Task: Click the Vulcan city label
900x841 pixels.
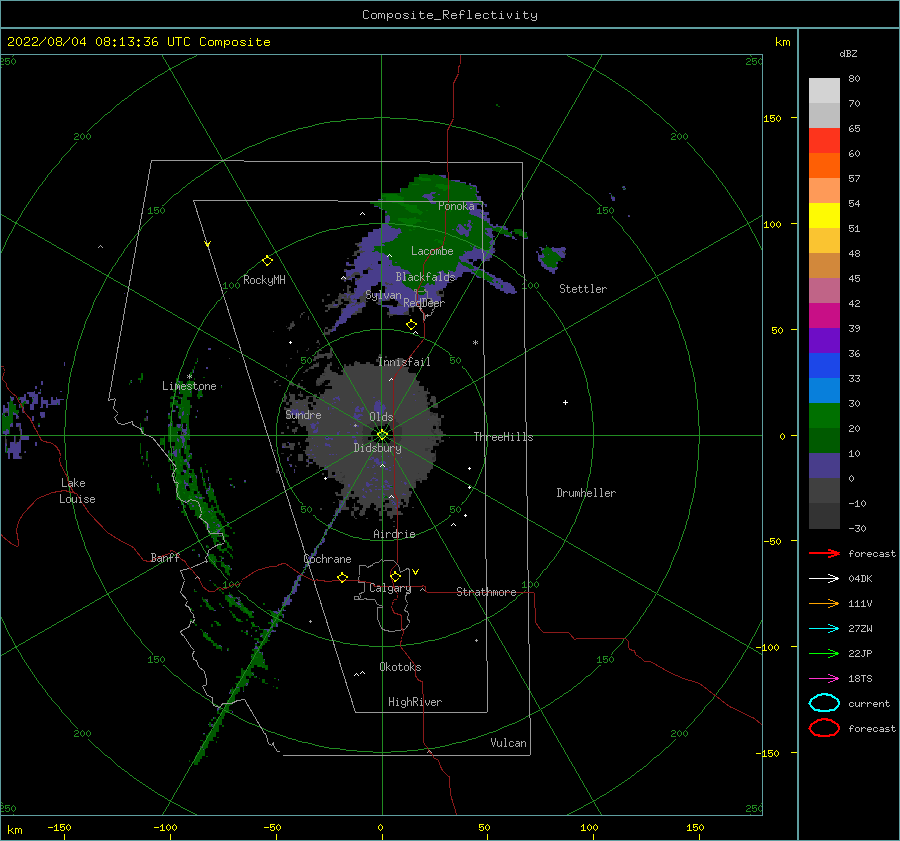Action: (x=509, y=743)
